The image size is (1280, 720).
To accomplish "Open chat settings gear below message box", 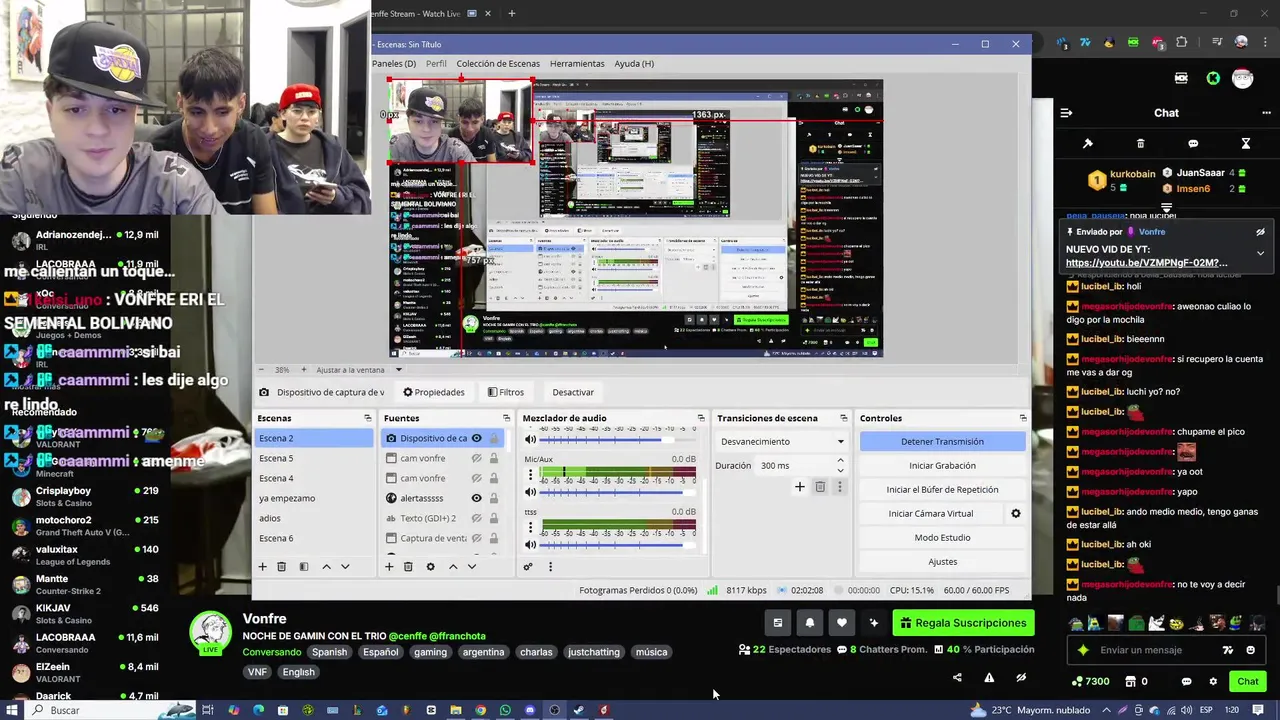I will click(x=1213, y=682).
